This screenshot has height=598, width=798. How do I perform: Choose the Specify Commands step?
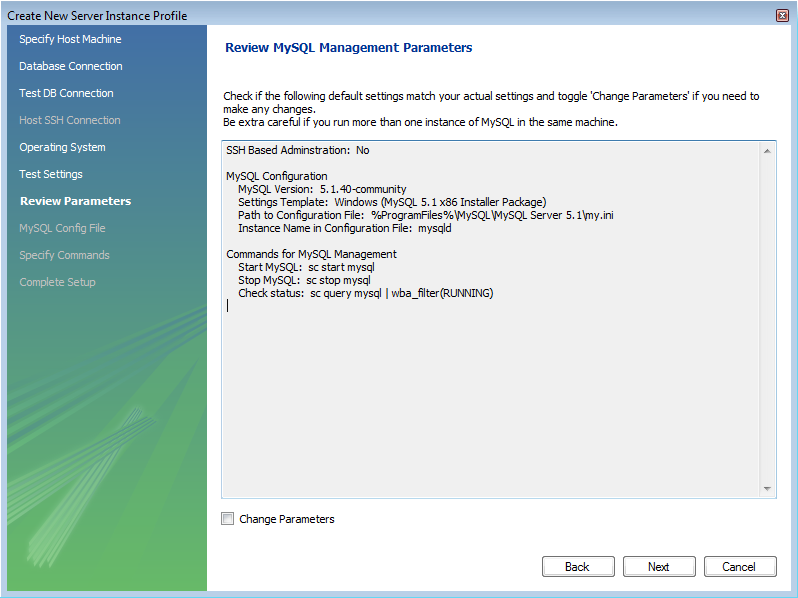pos(64,255)
